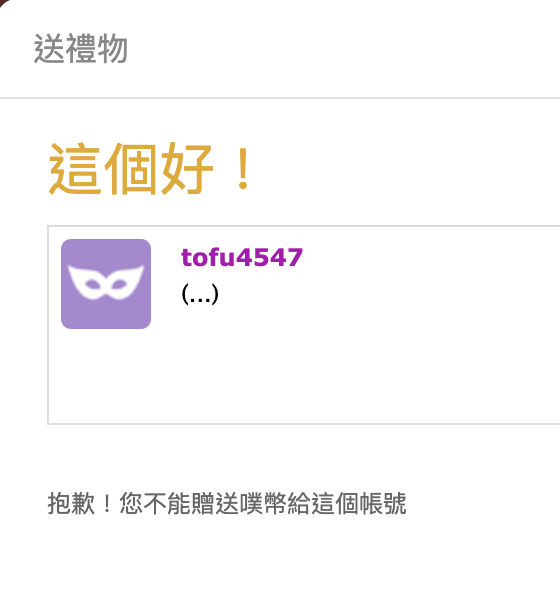Click the purple masquerade mask avatar

(x=106, y=284)
